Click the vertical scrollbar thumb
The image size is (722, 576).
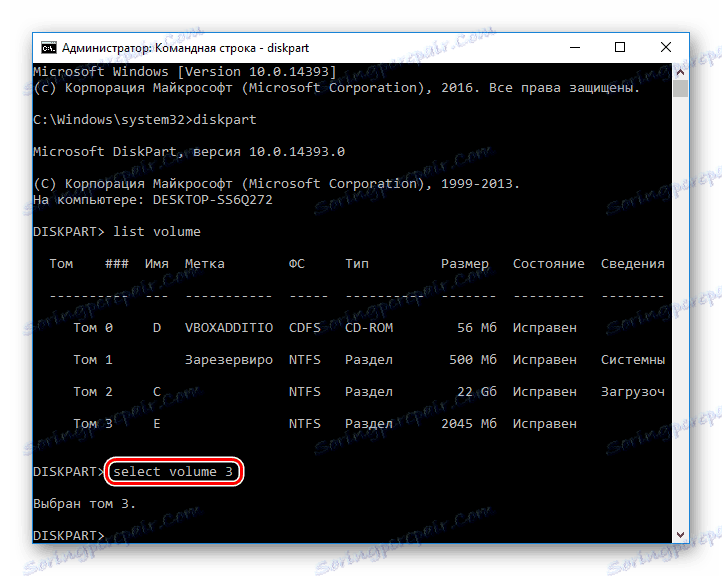(680, 88)
